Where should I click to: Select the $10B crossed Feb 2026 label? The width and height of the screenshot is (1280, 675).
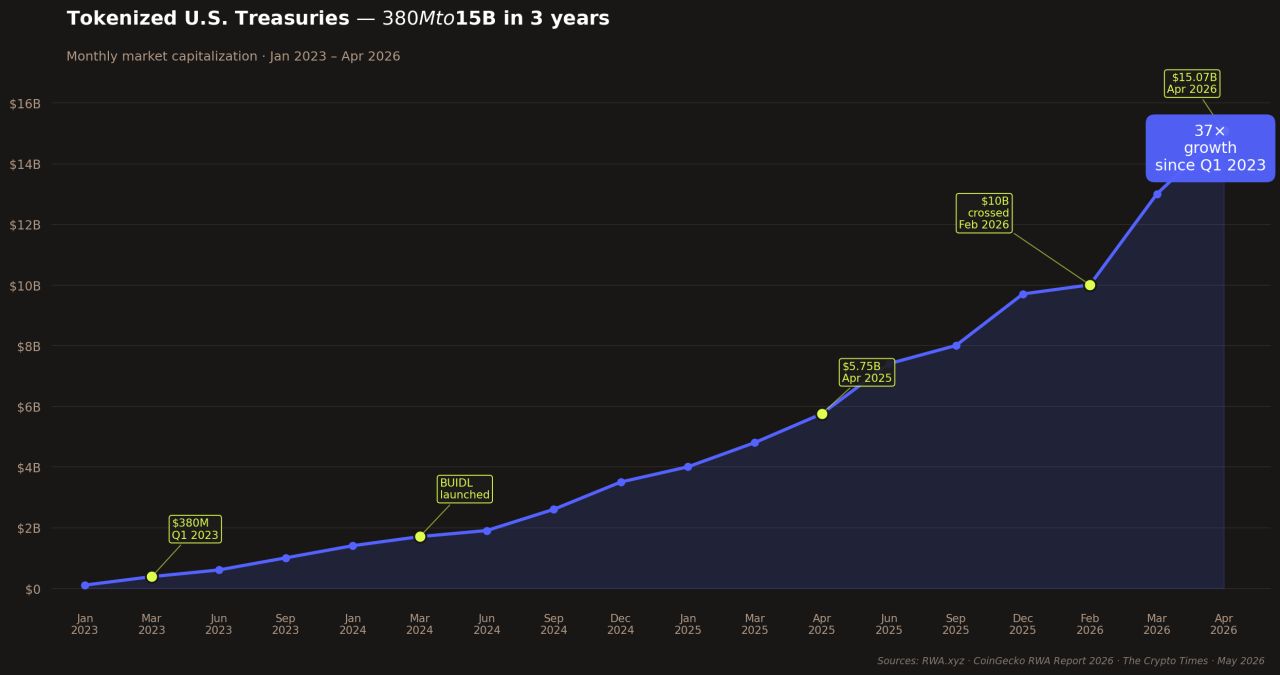(984, 213)
